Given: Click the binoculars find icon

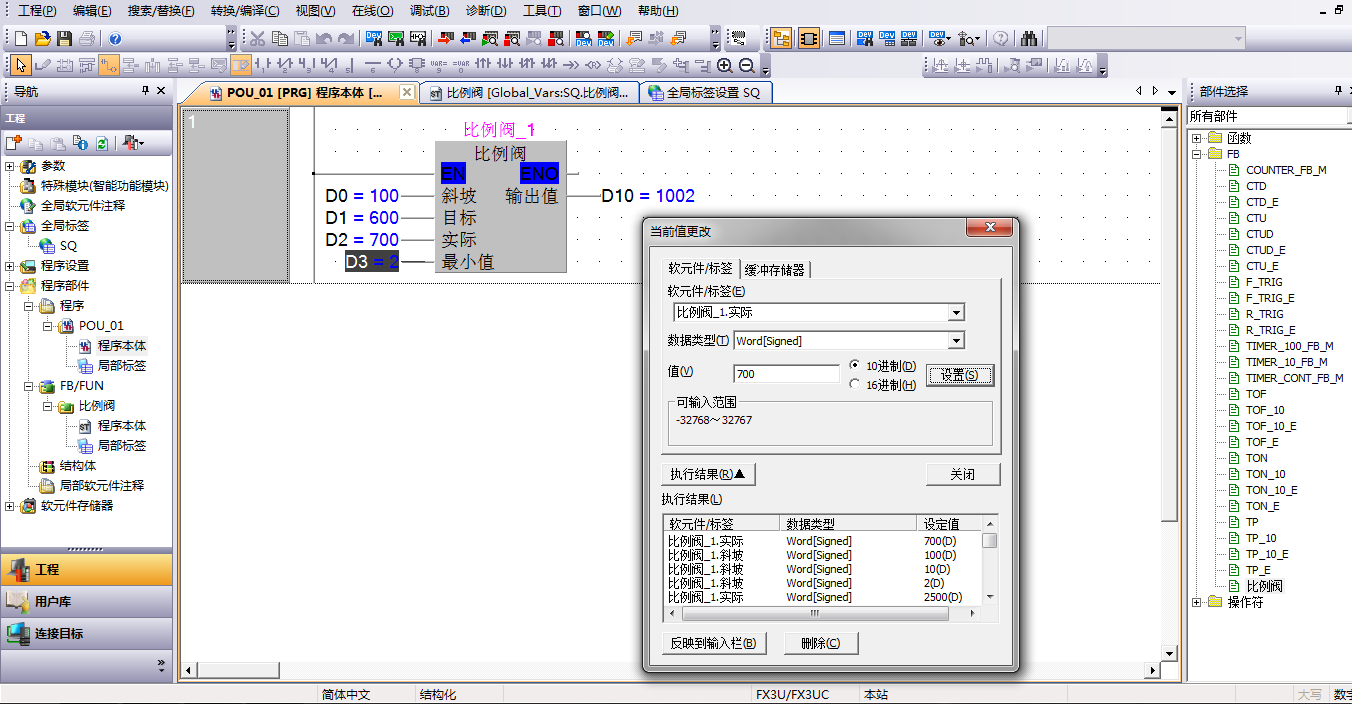Looking at the screenshot, I should pyautogui.click(x=1029, y=39).
